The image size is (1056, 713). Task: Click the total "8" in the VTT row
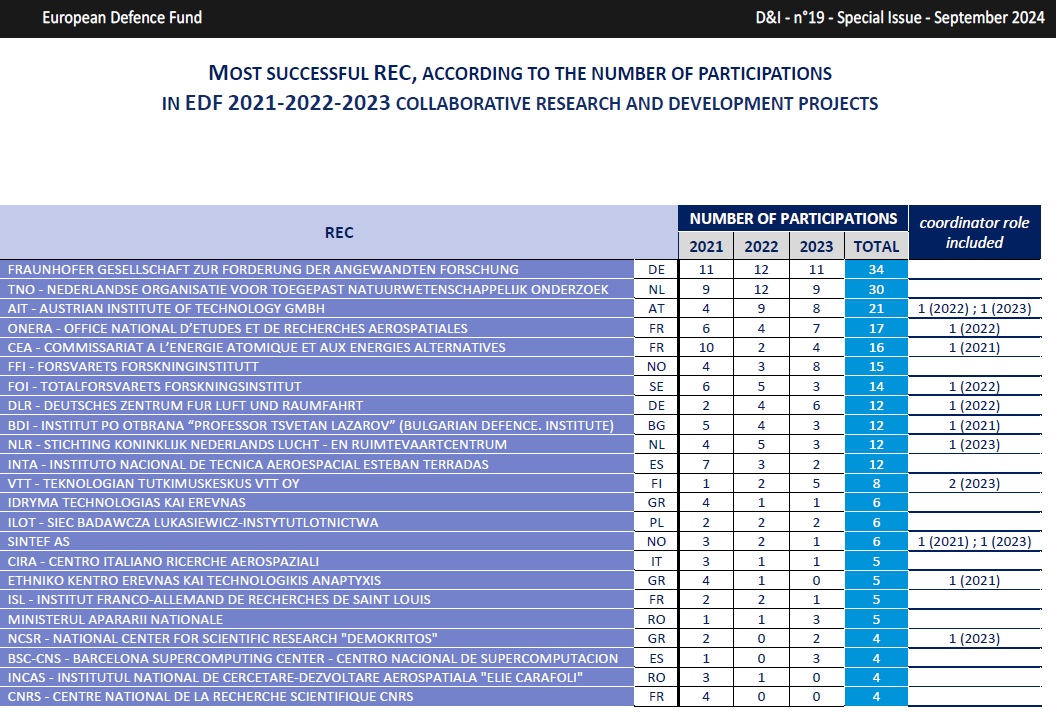pyautogui.click(x=876, y=483)
